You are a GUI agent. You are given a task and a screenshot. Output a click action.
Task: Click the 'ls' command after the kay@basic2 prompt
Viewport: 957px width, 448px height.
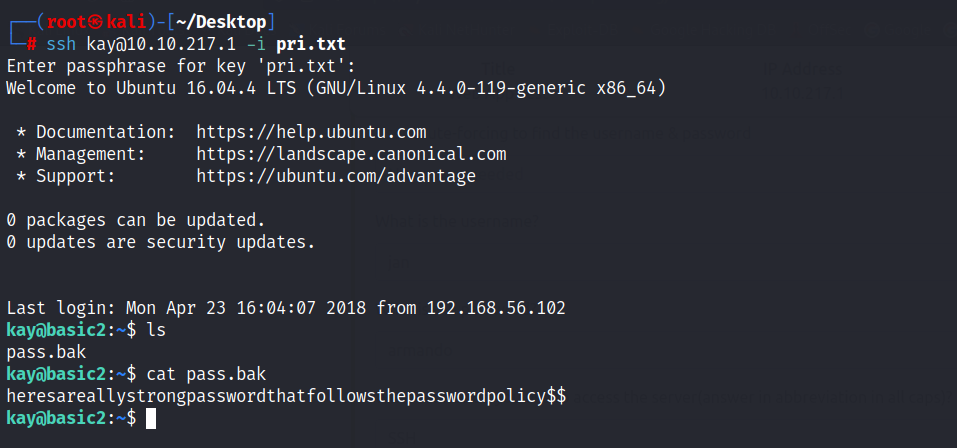click(156, 330)
